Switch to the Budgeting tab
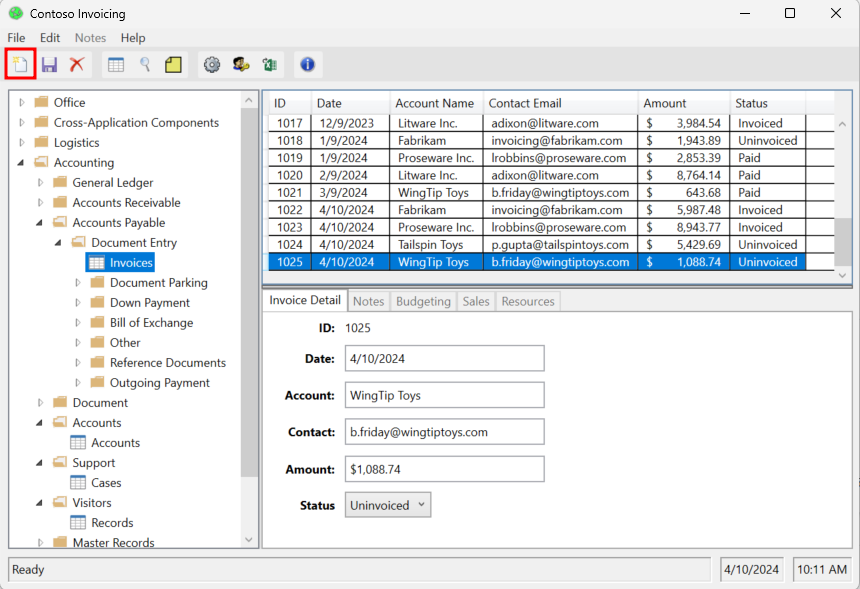This screenshot has height=589, width=860. tap(423, 301)
